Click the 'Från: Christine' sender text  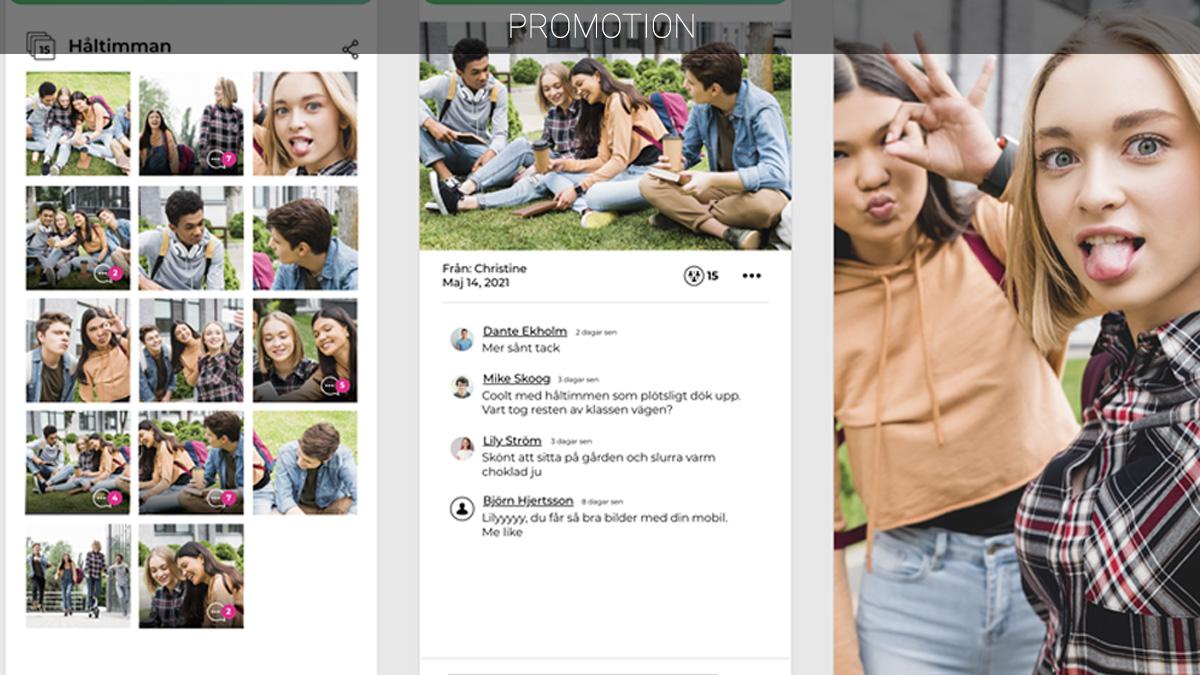tap(484, 269)
